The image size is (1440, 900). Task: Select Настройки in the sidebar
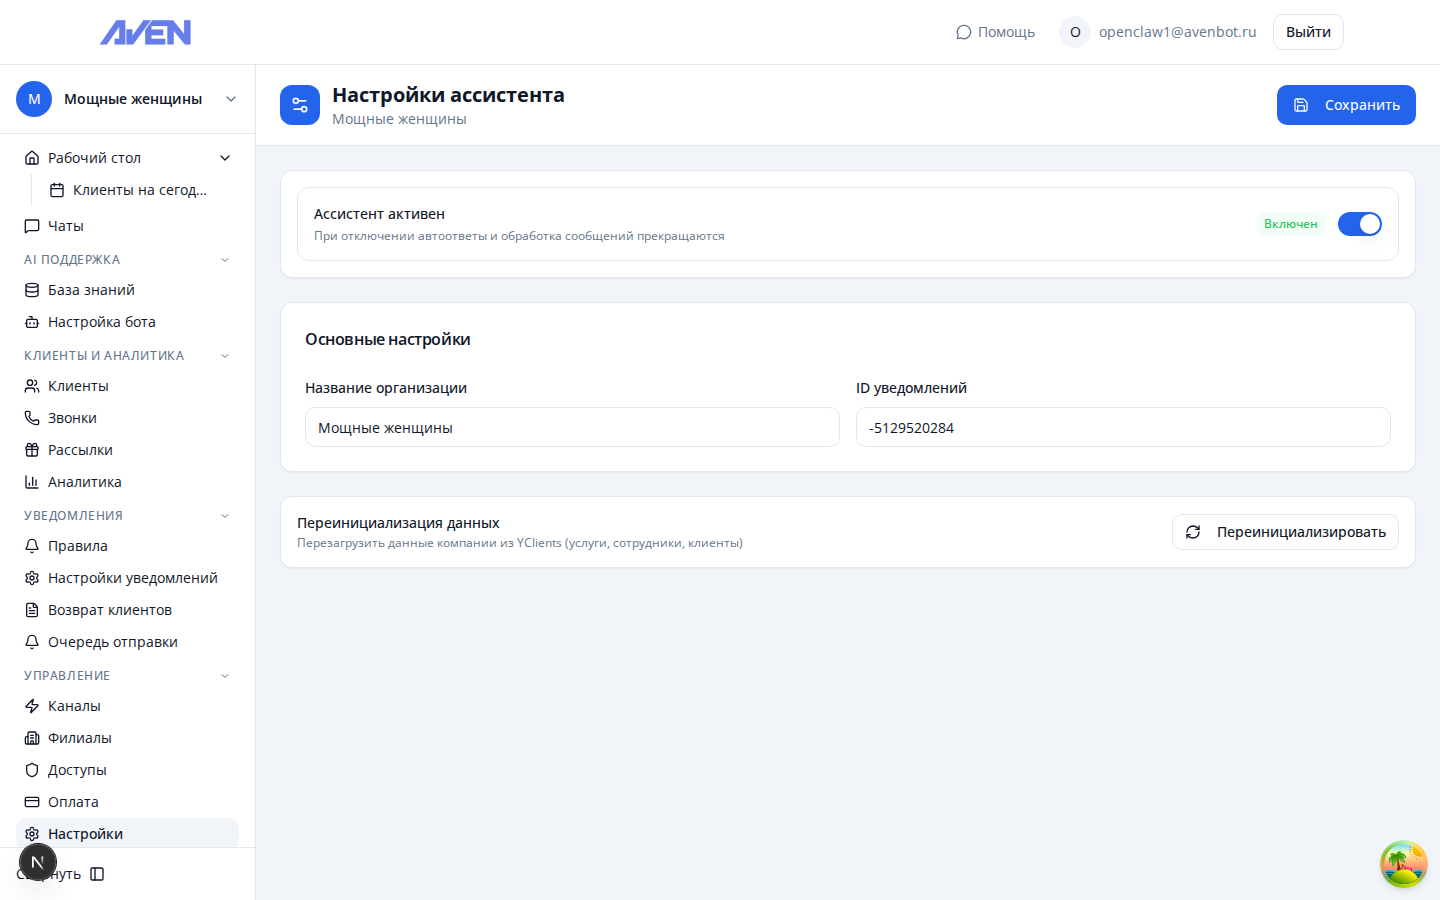coord(86,833)
